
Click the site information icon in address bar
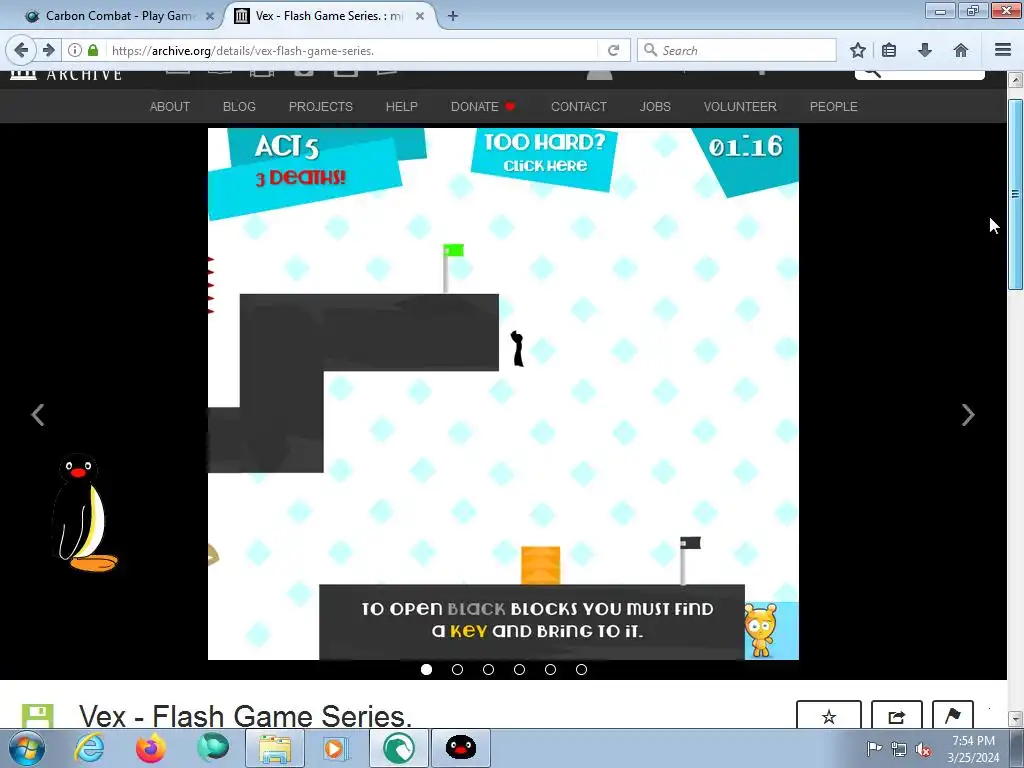pyautogui.click(x=75, y=50)
